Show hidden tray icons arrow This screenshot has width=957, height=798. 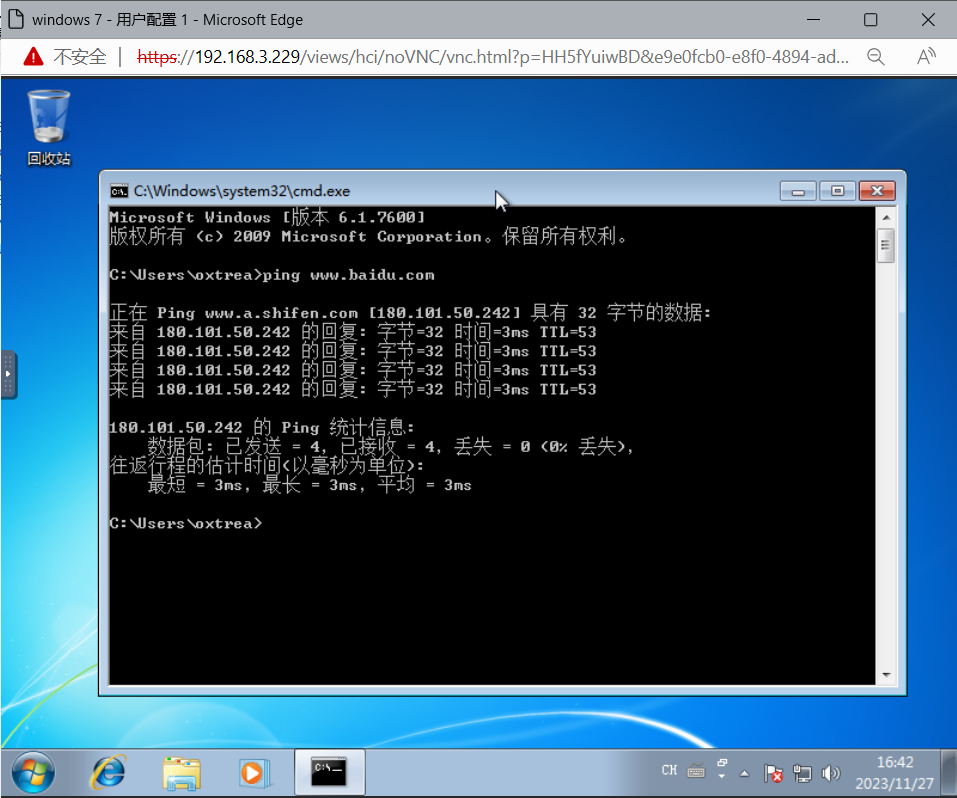coord(745,774)
